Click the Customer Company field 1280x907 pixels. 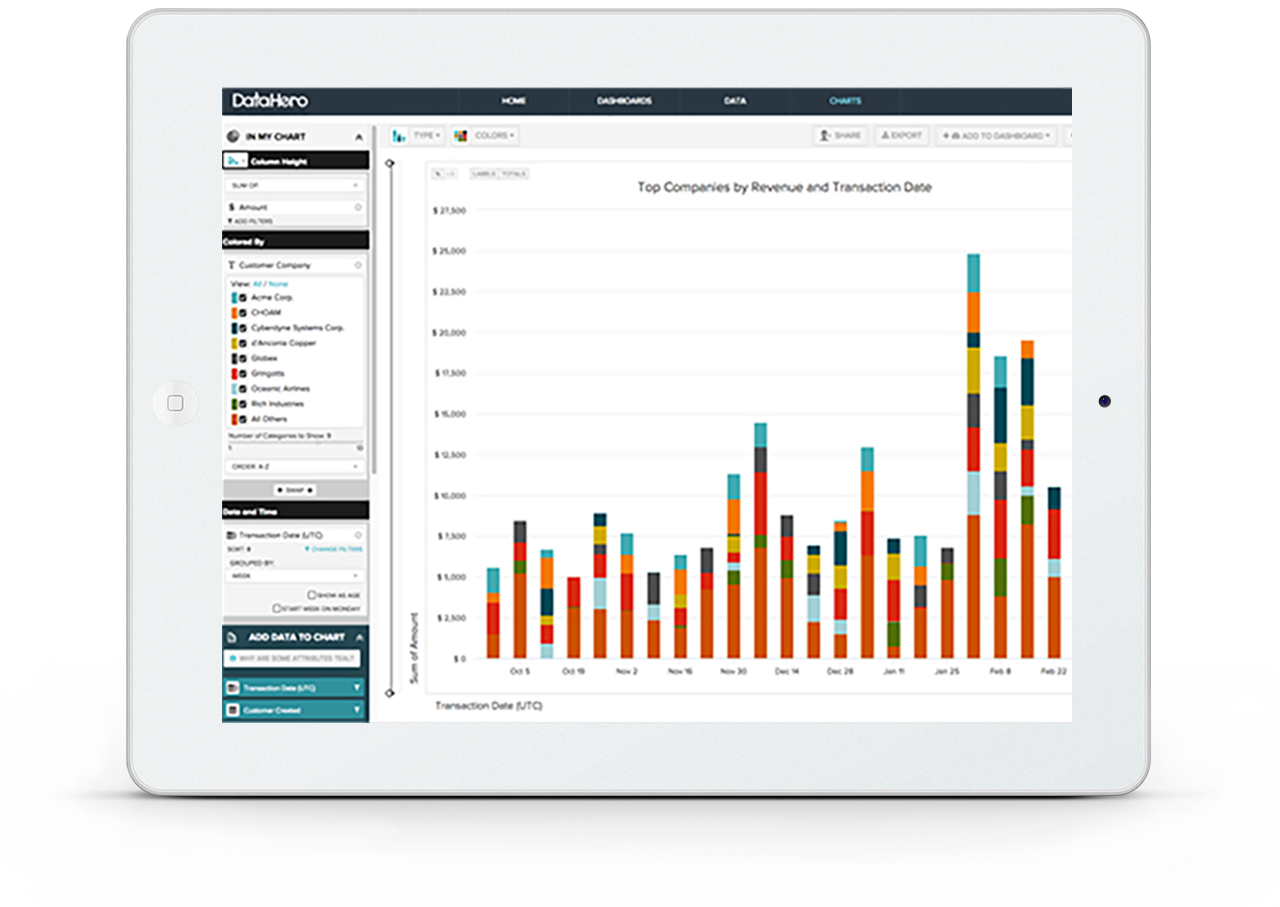click(295, 265)
